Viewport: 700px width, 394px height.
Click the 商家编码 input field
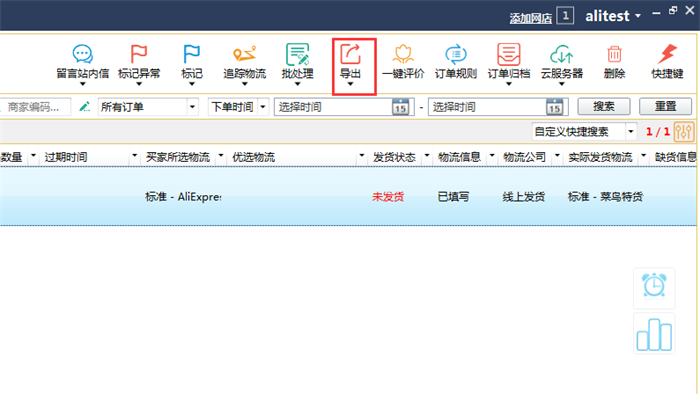pos(35,107)
